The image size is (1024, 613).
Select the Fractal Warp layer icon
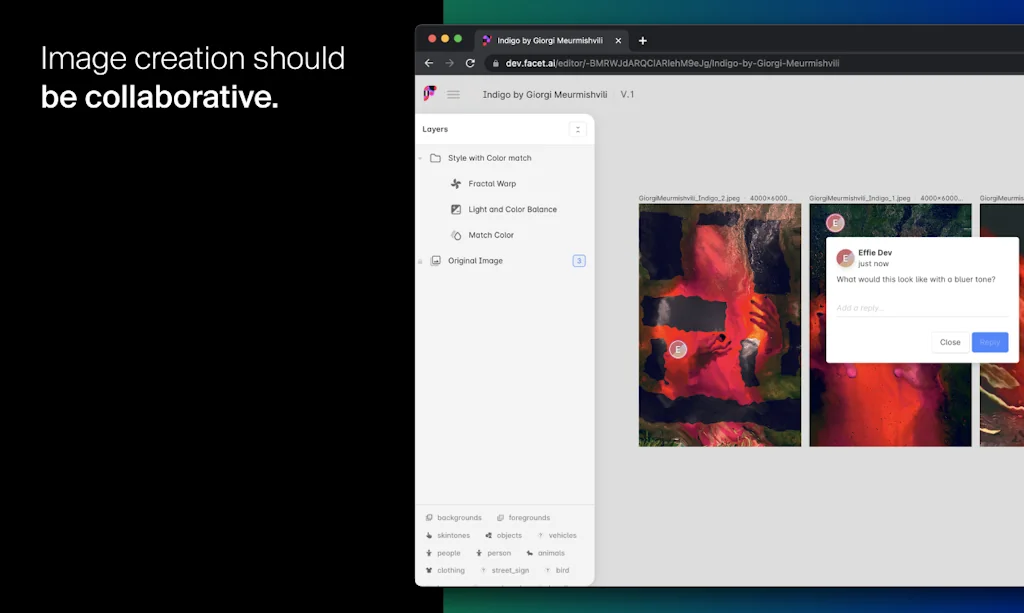tap(455, 183)
